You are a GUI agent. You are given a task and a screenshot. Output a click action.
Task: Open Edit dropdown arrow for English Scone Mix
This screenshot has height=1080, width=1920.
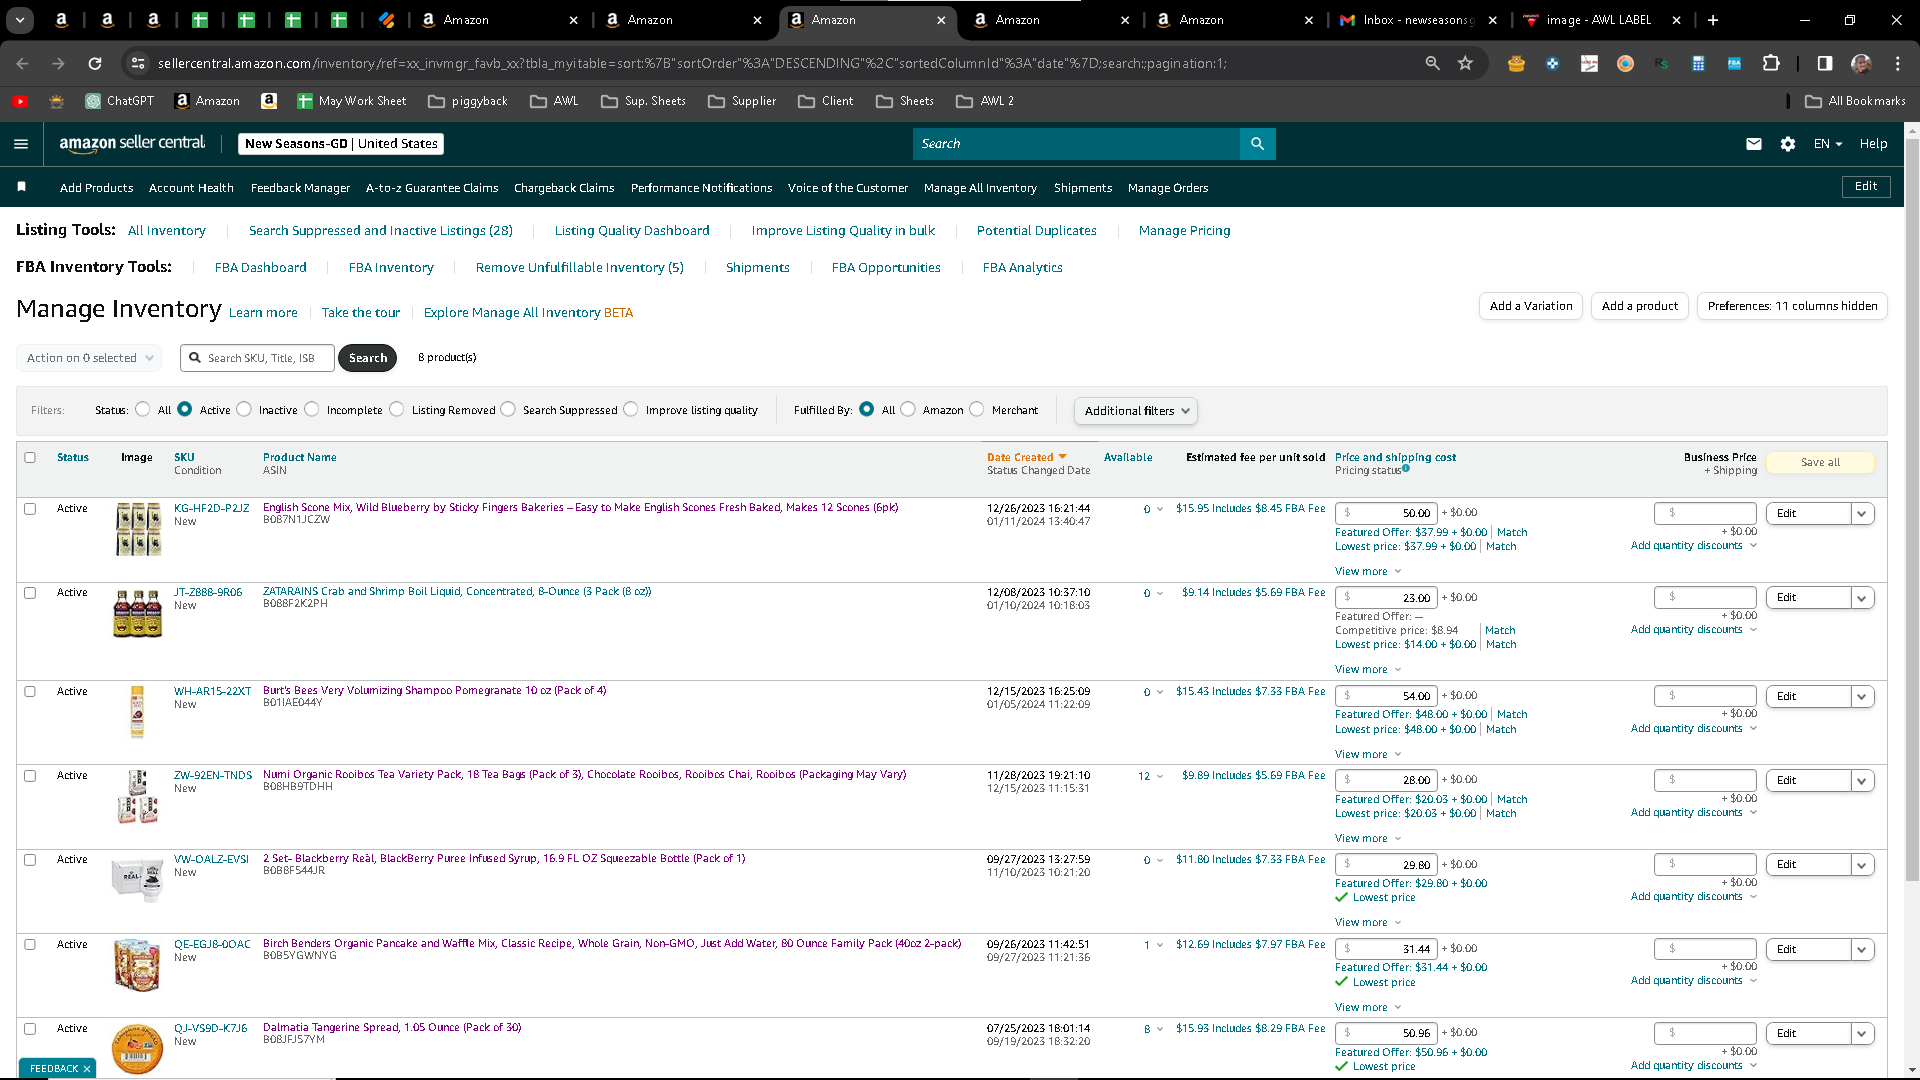point(1862,514)
